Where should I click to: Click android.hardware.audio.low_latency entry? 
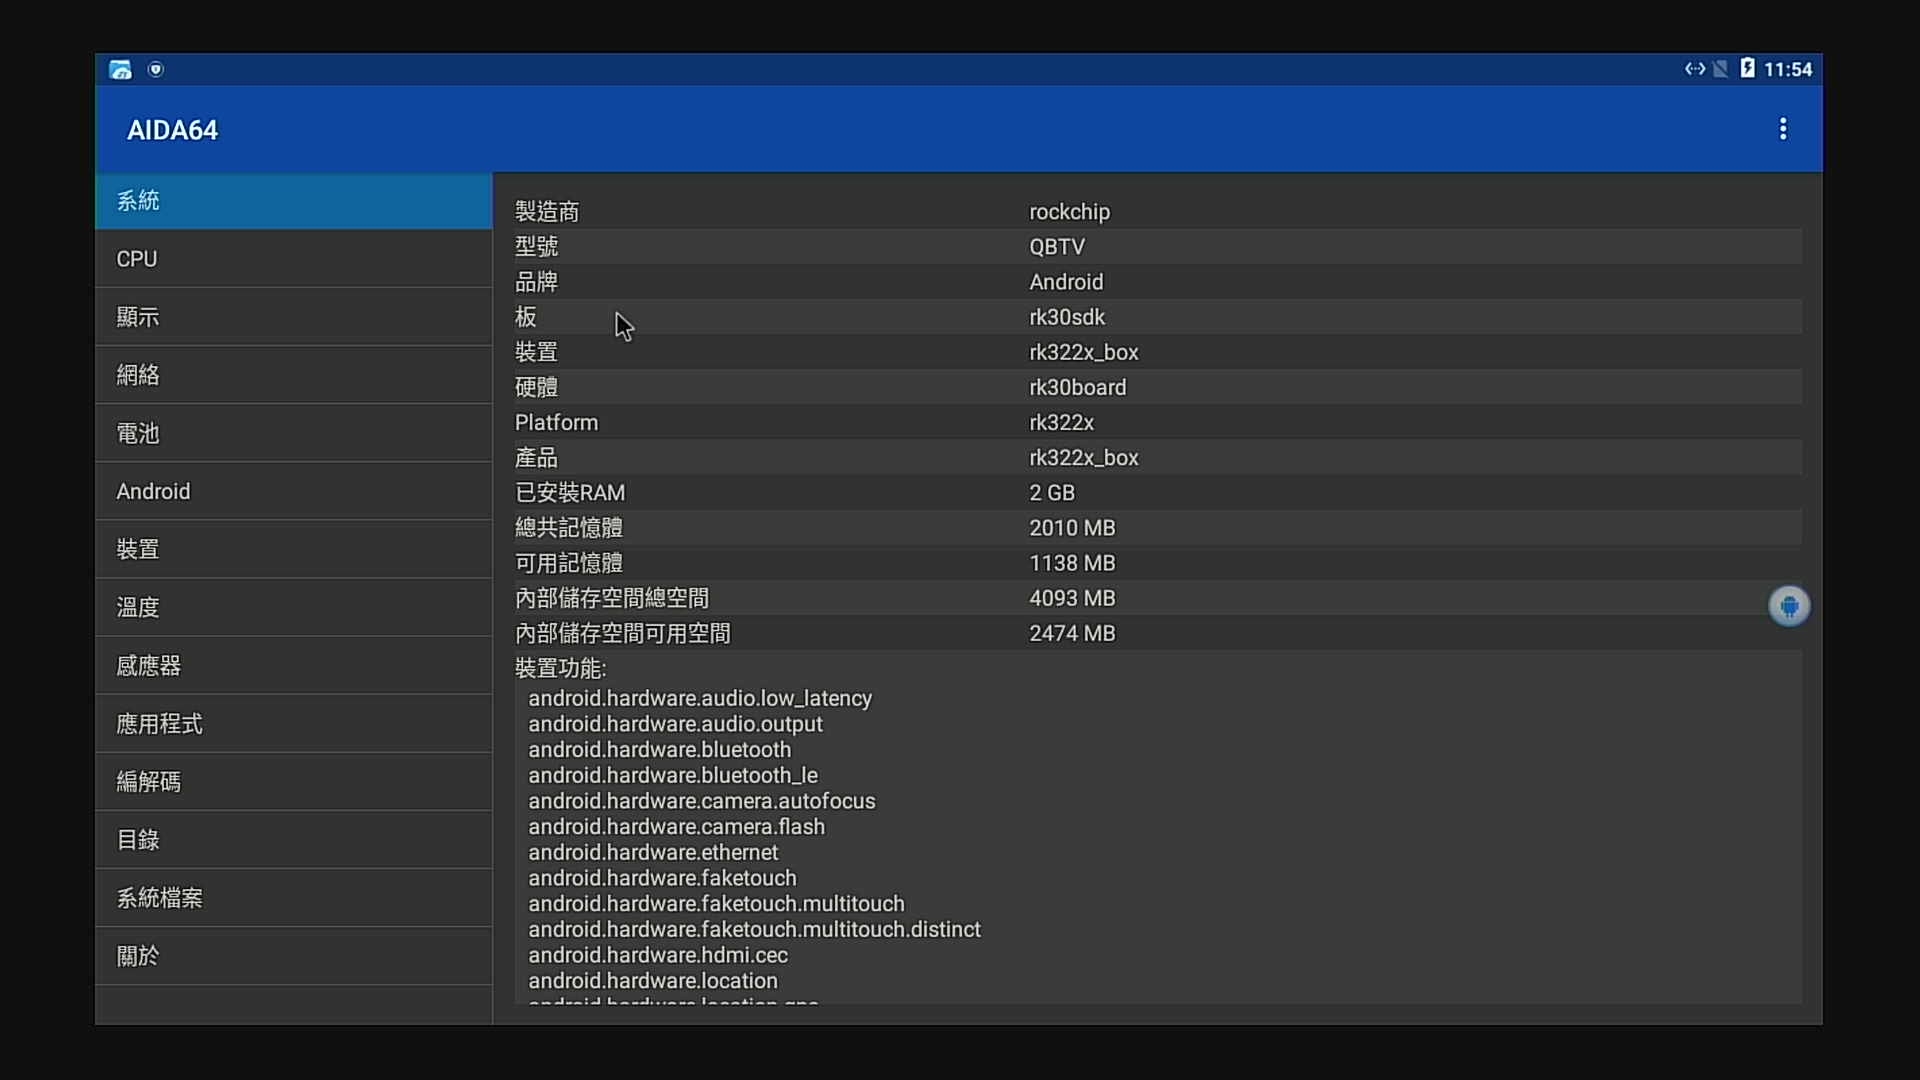[x=700, y=698]
